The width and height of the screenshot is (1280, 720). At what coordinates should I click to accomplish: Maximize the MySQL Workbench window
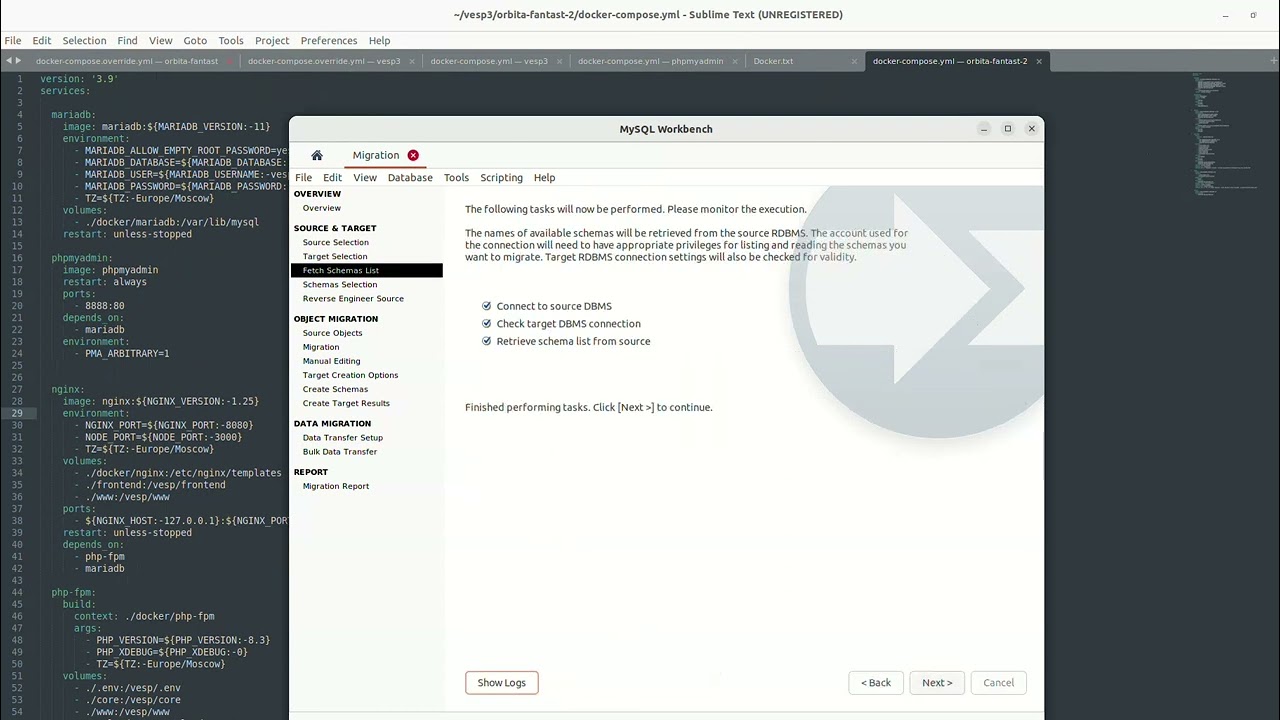[x=1008, y=129]
